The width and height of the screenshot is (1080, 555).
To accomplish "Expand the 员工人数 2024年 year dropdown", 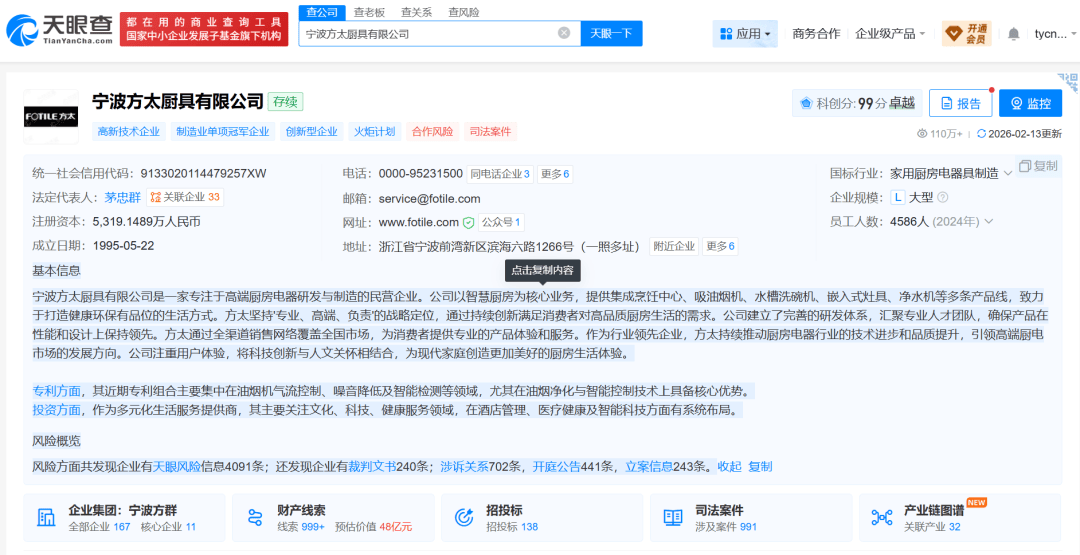I will tap(989, 222).
